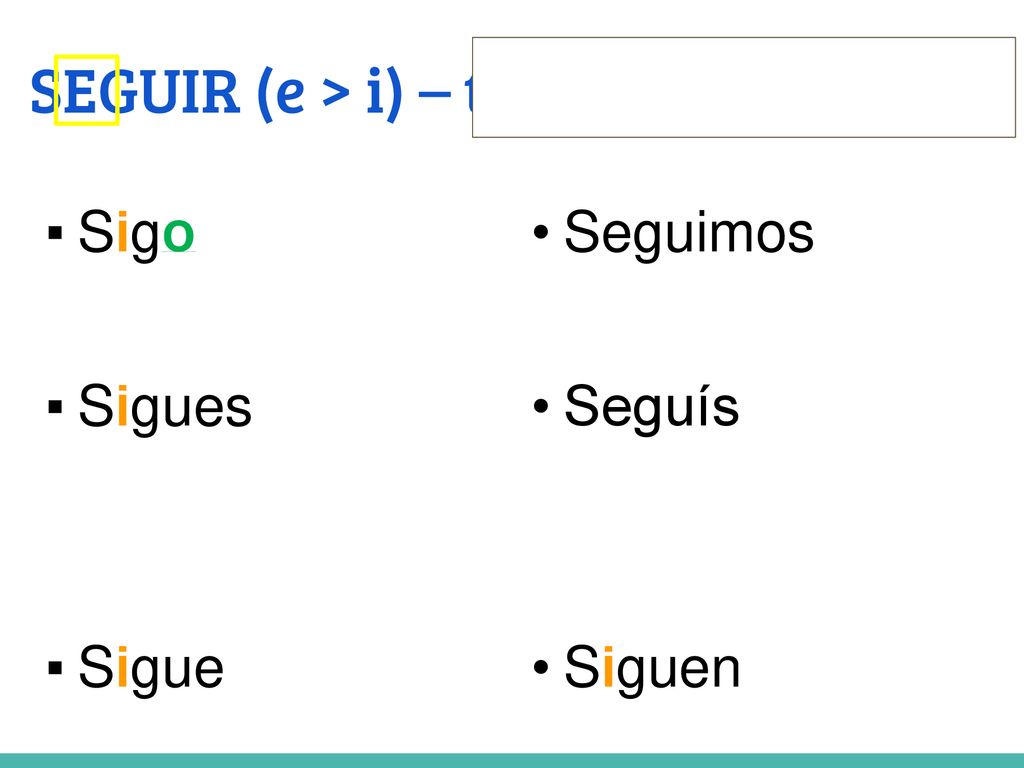The image size is (1024, 768).
Task: Click the word Sigo
Action: click(x=136, y=233)
